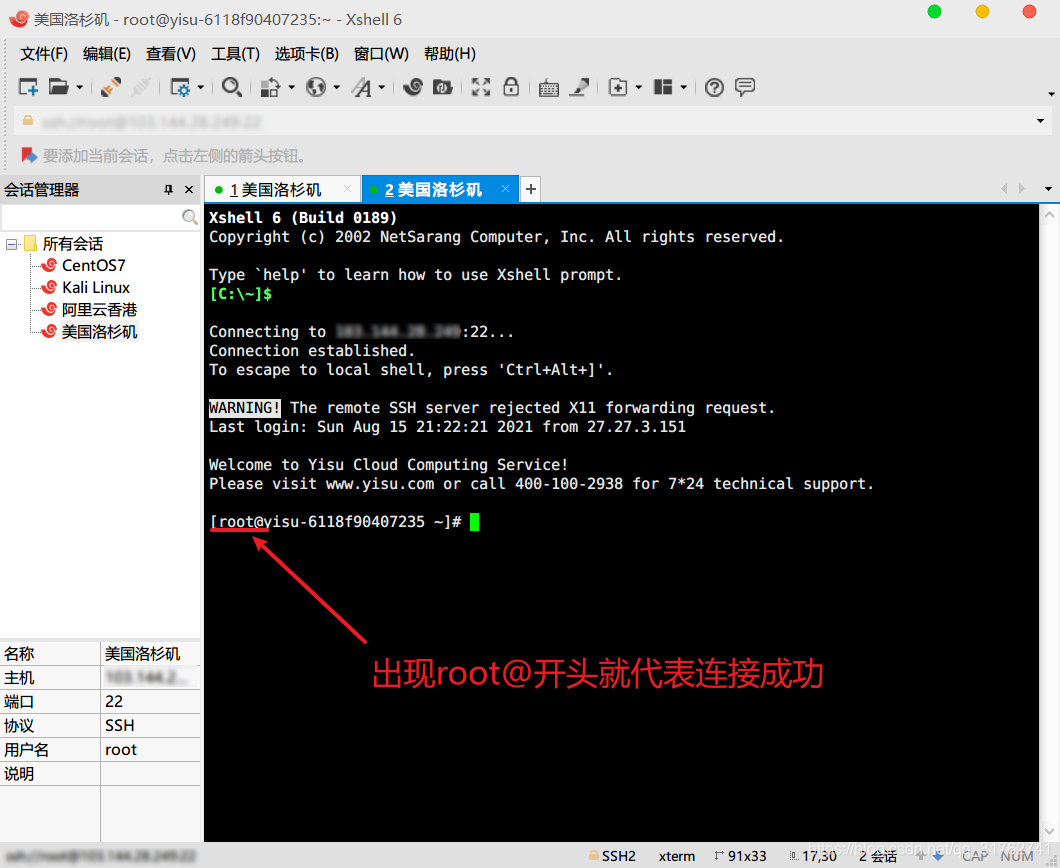
Task: Open the 工具(T) menu
Action: [235, 53]
